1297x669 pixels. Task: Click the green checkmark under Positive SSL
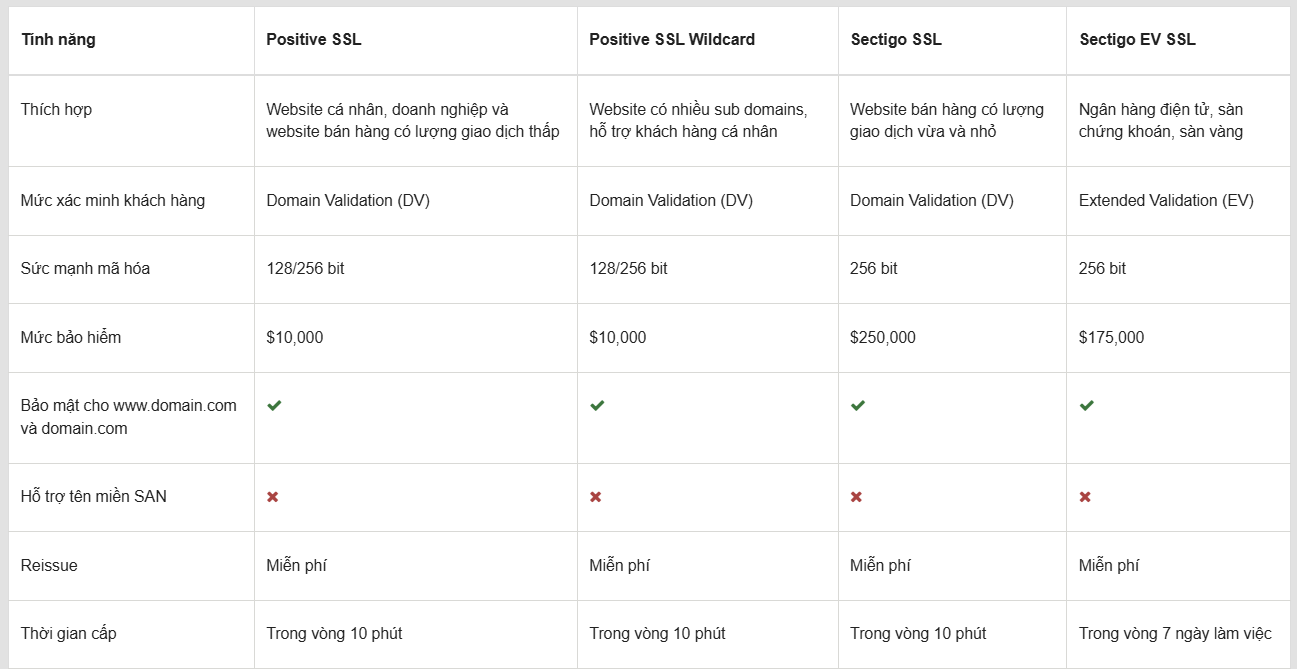(274, 405)
